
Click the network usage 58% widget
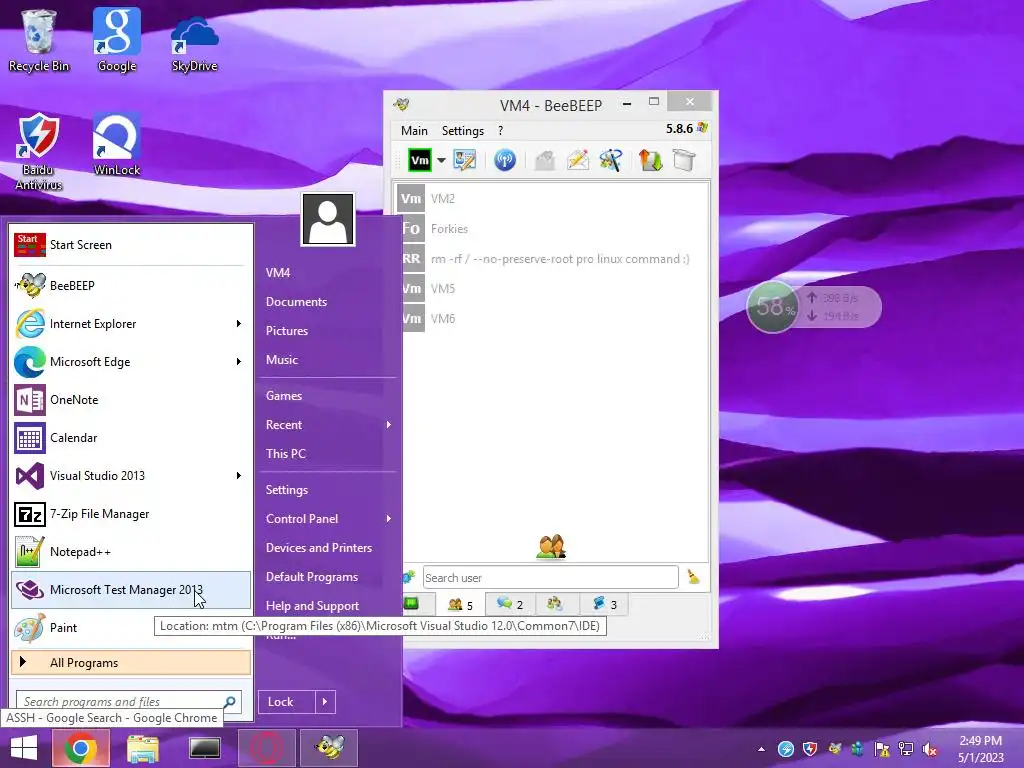click(x=814, y=306)
